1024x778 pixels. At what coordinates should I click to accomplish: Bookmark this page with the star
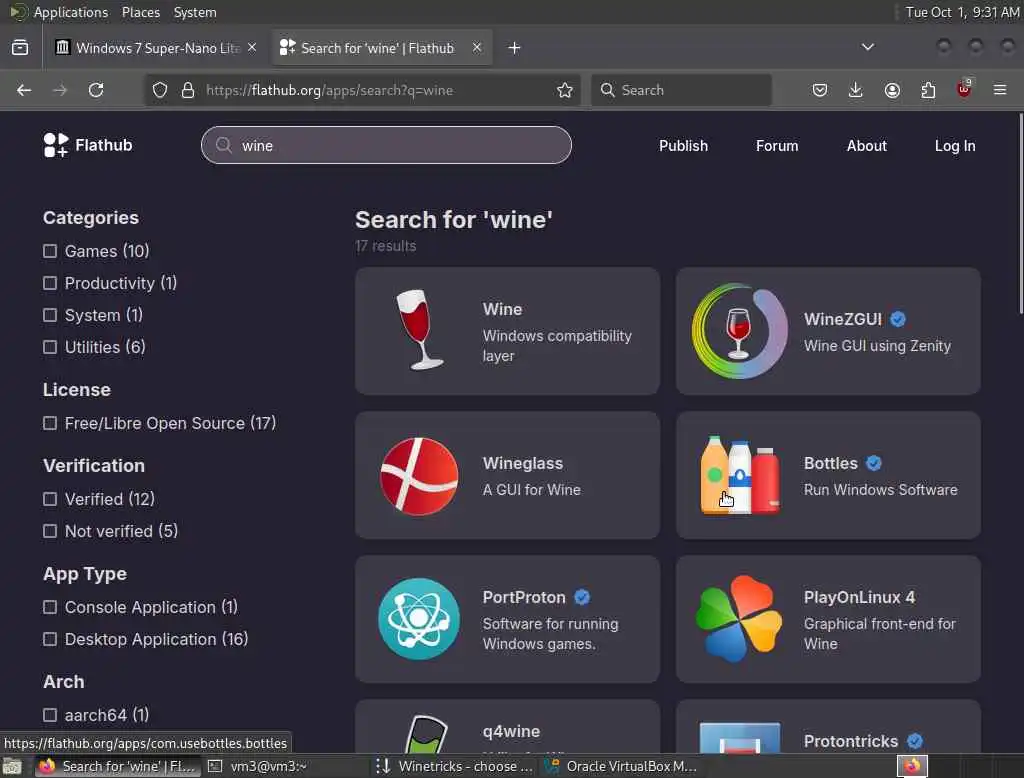point(565,90)
